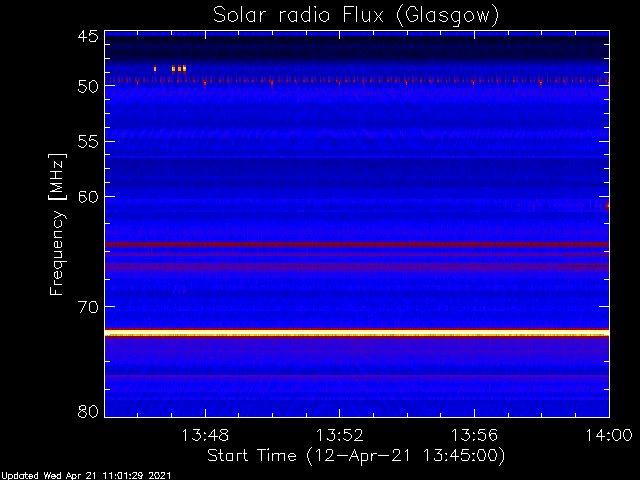640x480 pixels.
Task: Click the 13:52 time tick label
Action: point(340,435)
